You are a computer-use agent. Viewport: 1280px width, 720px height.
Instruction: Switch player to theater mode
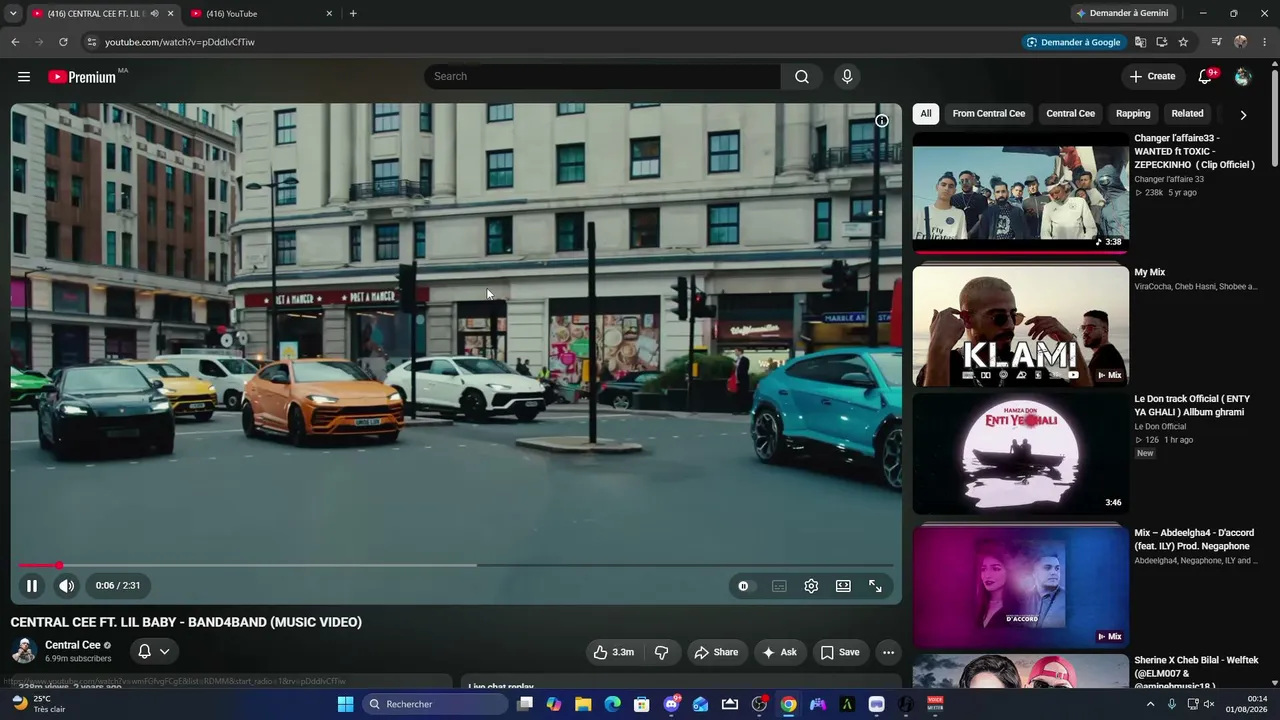(x=843, y=586)
